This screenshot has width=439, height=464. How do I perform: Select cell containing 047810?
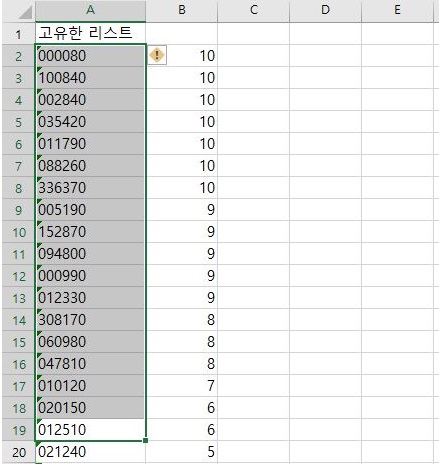90,364
